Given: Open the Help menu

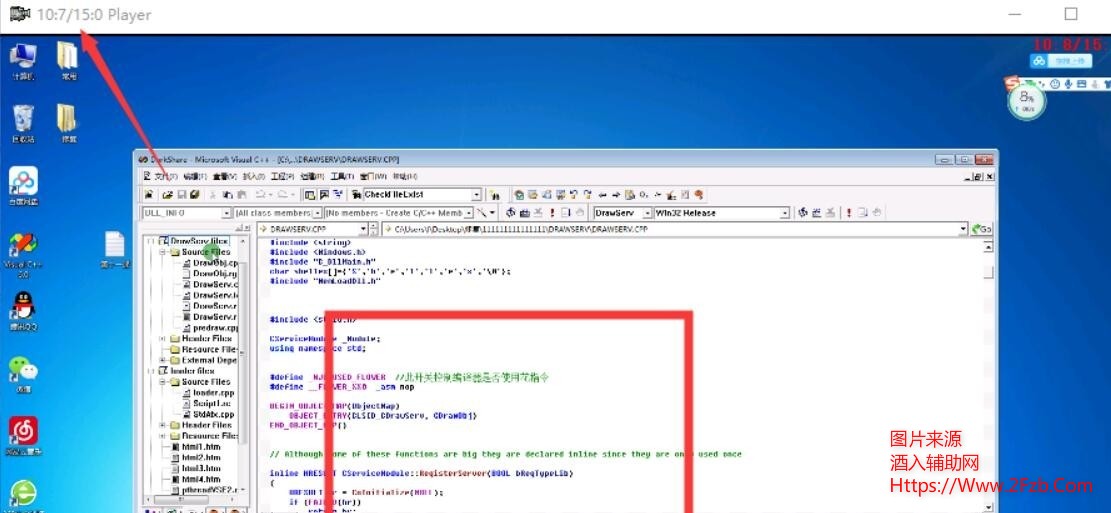Looking at the screenshot, I should click(x=405, y=176).
